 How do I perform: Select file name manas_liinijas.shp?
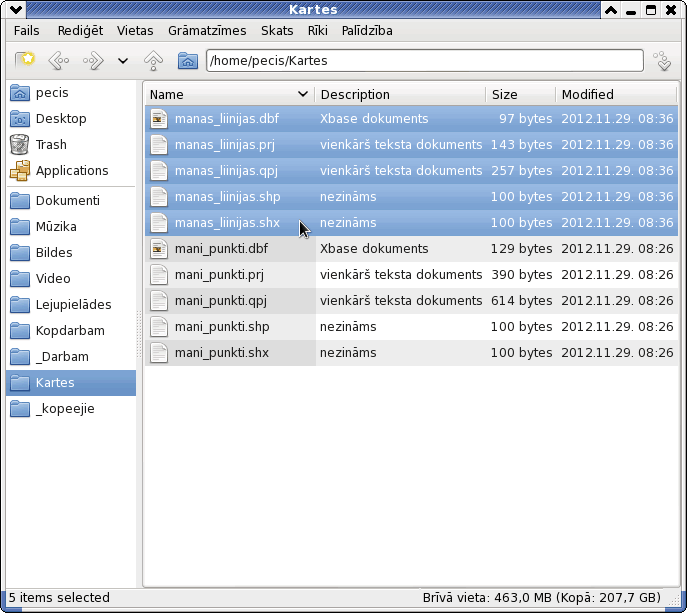(227, 197)
